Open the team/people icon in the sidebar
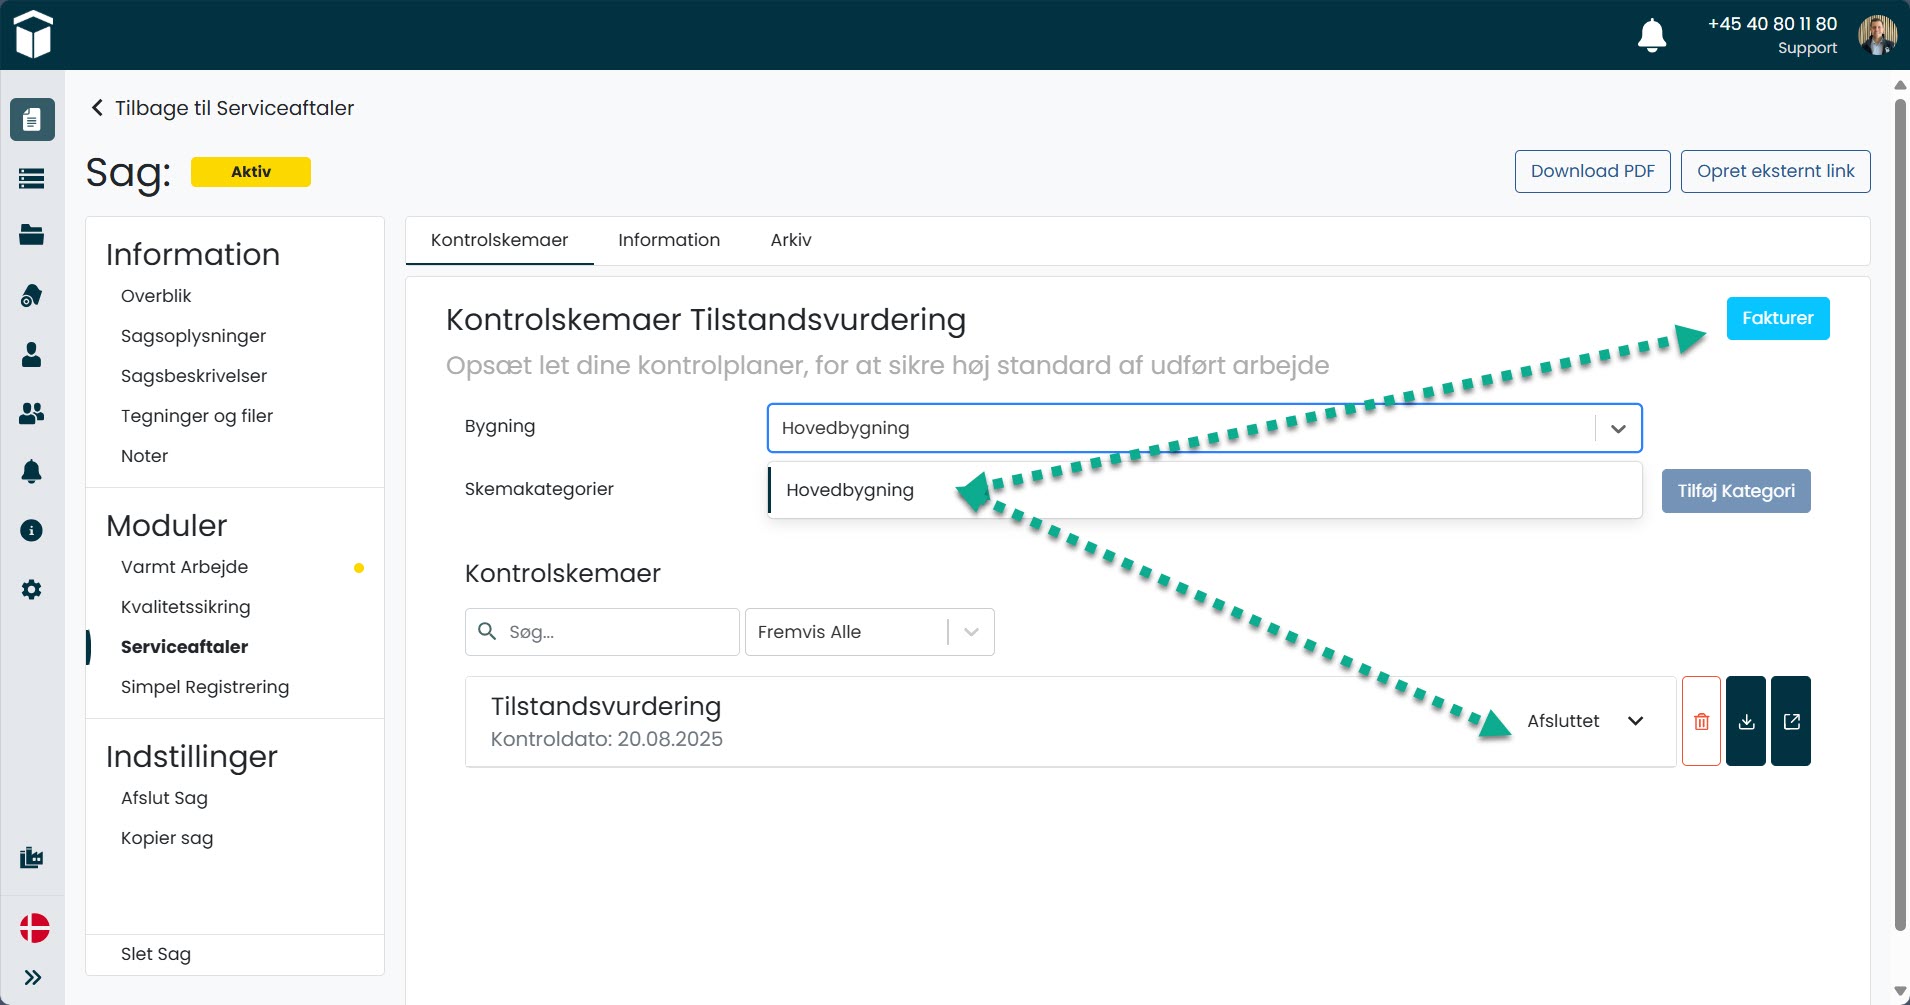 pos(31,414)
